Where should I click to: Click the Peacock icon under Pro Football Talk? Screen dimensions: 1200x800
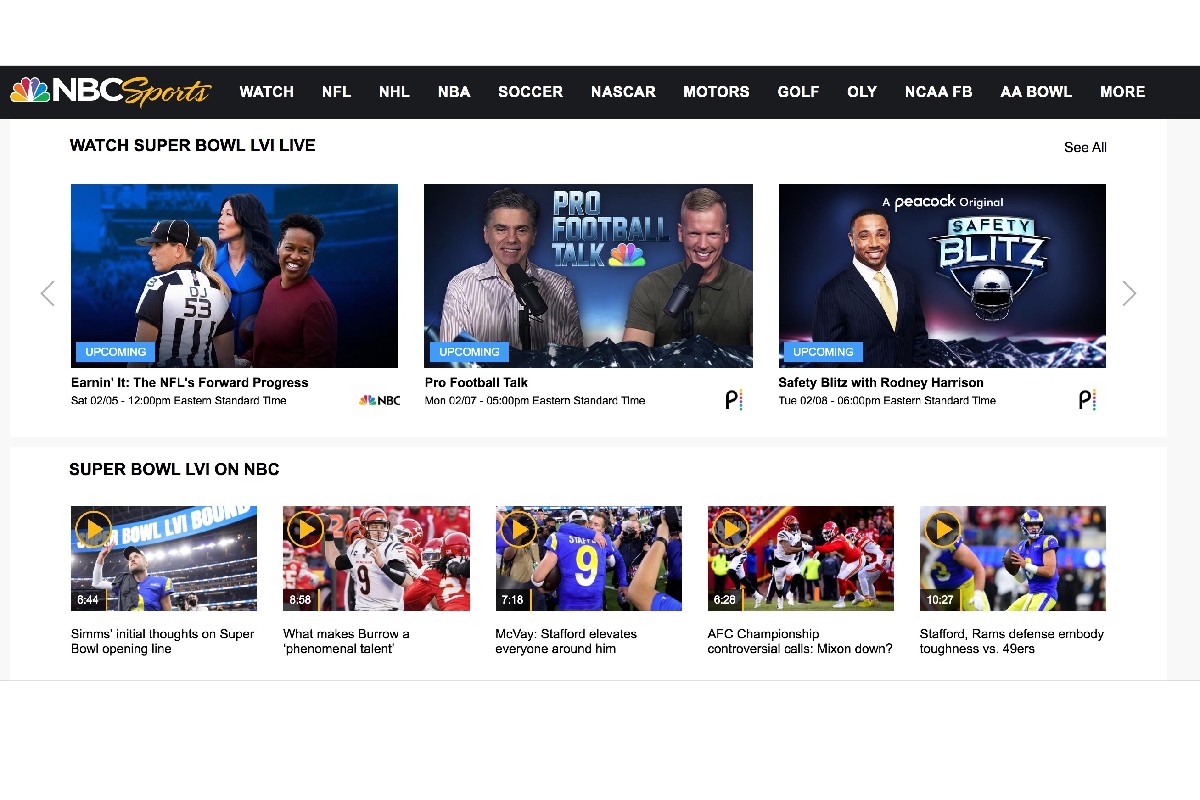pyautogui.click(x=734, y=400)
